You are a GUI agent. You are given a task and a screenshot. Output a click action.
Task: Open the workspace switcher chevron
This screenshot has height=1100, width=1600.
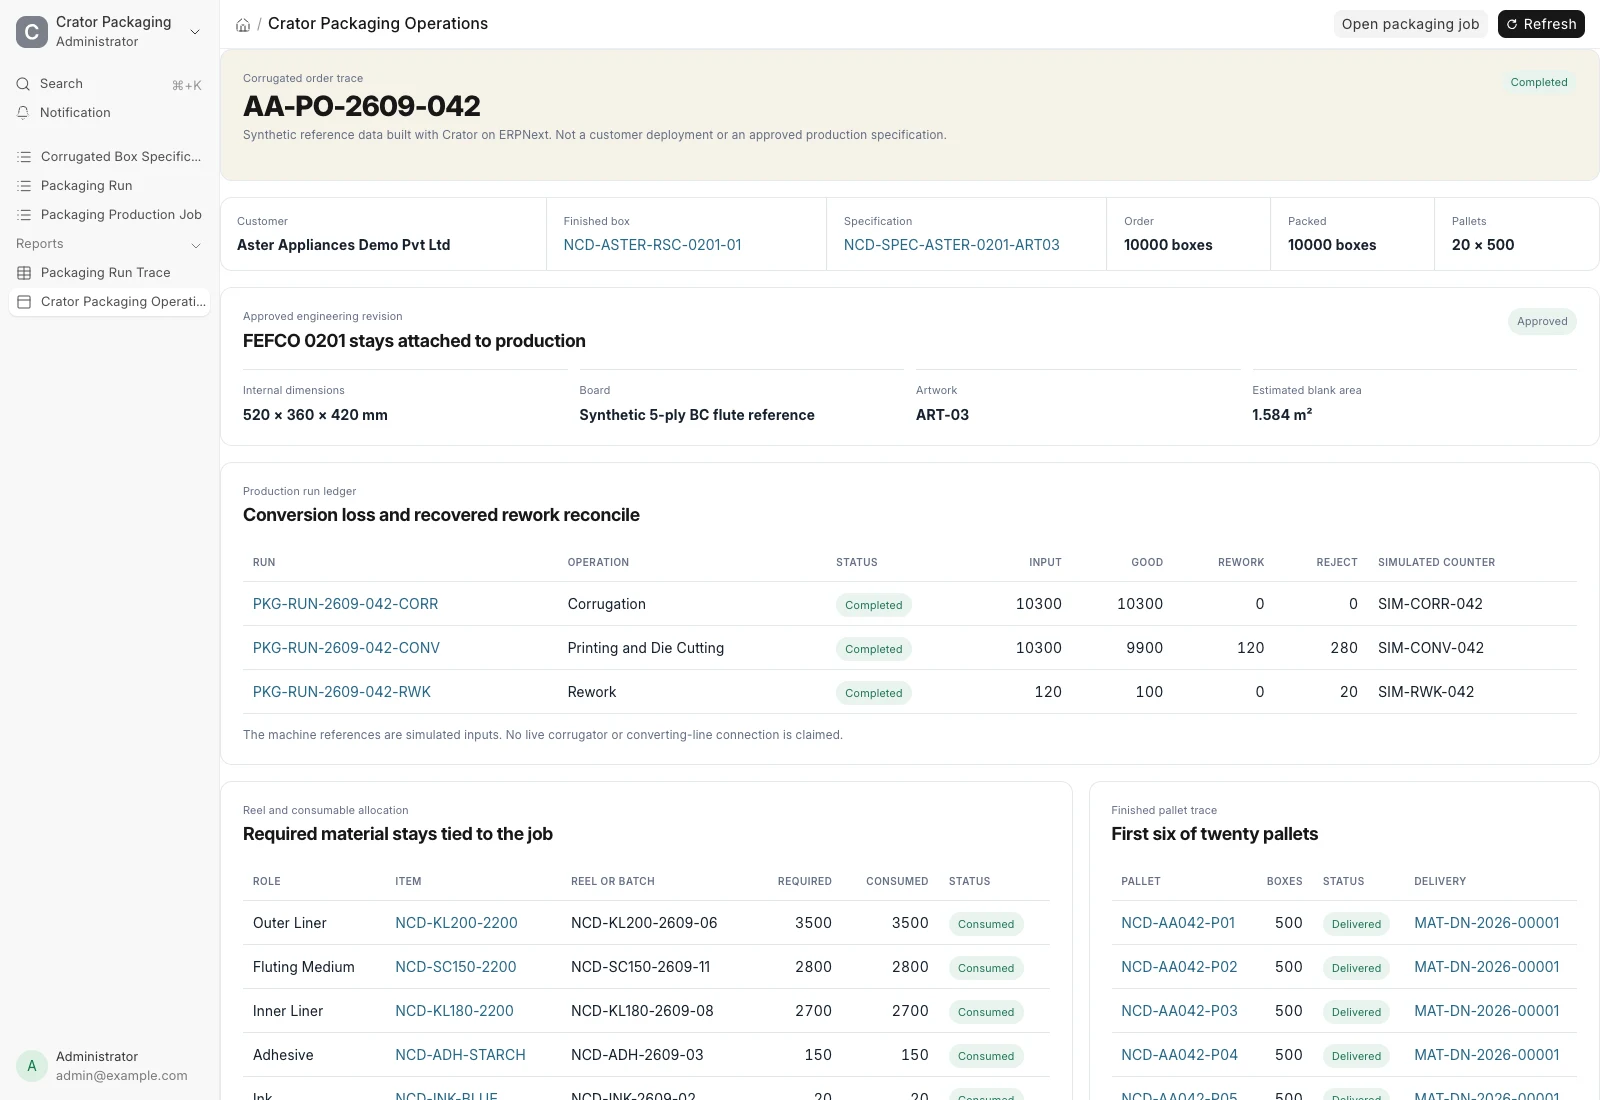195,32
